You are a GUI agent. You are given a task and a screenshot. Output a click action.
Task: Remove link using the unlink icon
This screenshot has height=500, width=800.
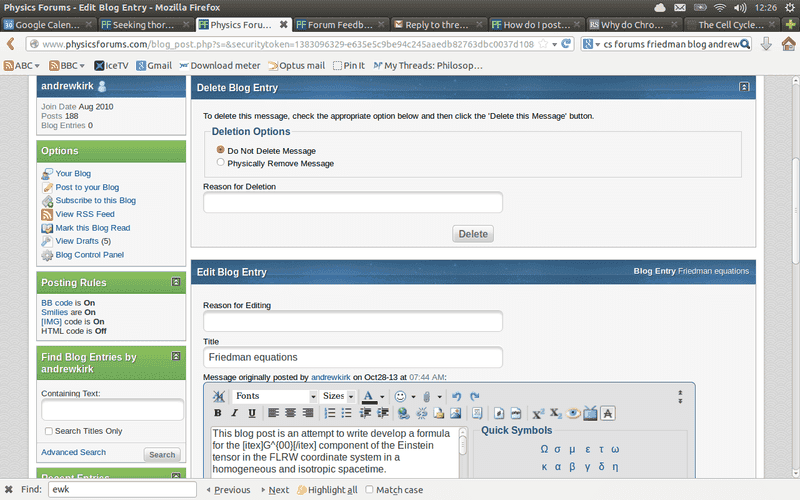click(421, 413)
